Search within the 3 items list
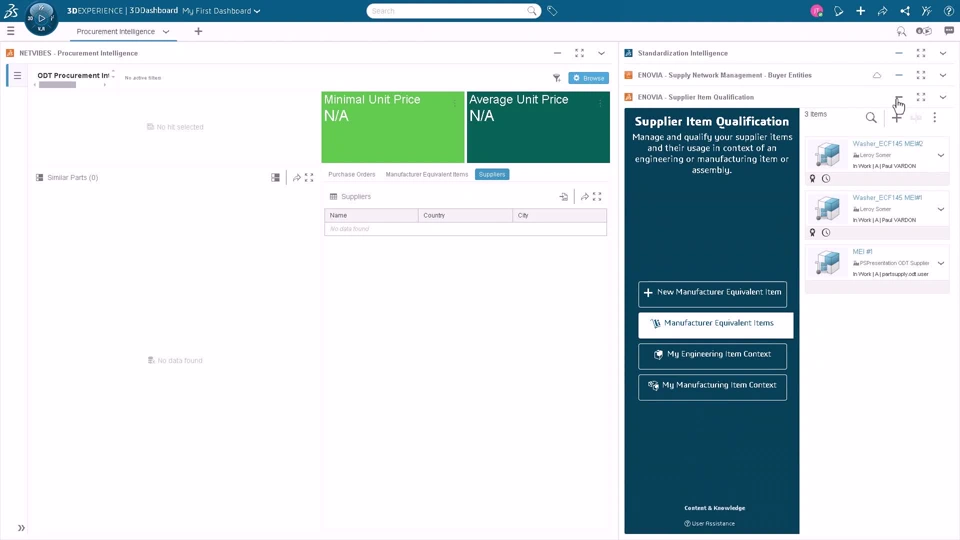Image resolution: width=960 pixels, height=540 pixels. [871, 118]
